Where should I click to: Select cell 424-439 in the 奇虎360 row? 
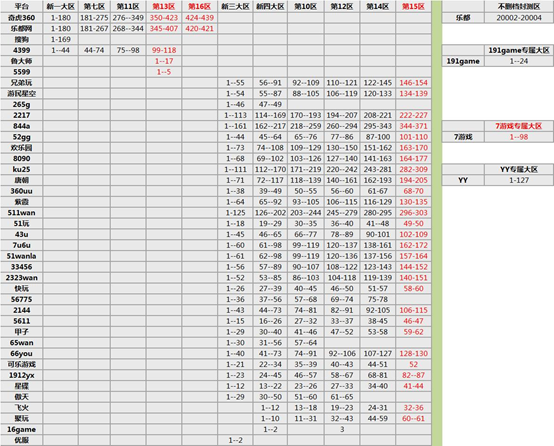200,18
